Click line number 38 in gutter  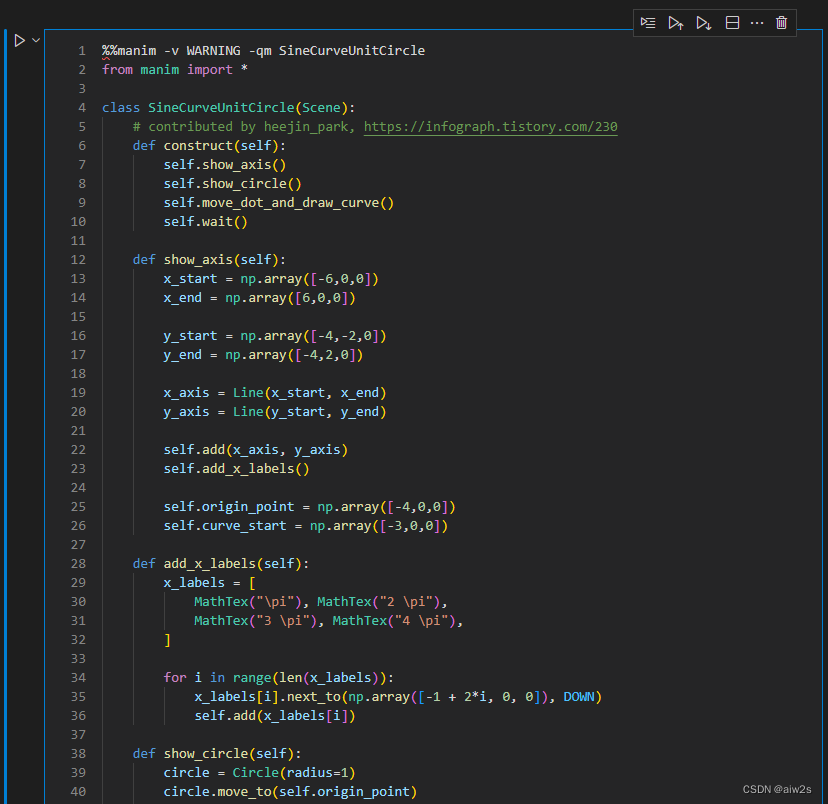click(78, 754)
